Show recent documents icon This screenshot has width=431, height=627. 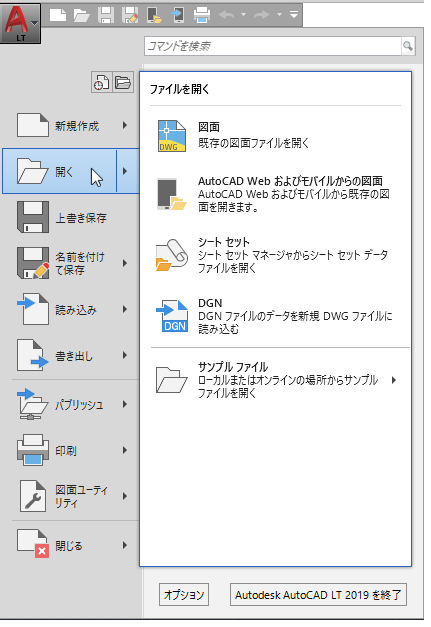pyautogui.click(x=102, y=82)
